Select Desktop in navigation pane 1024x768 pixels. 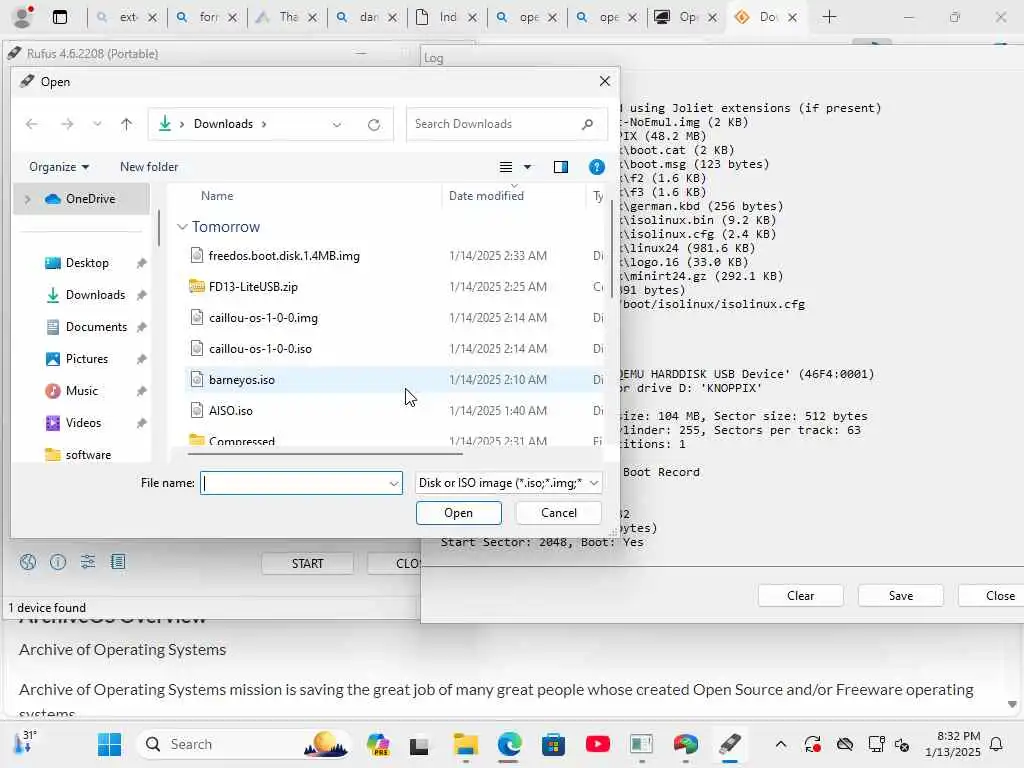(87, 263)
